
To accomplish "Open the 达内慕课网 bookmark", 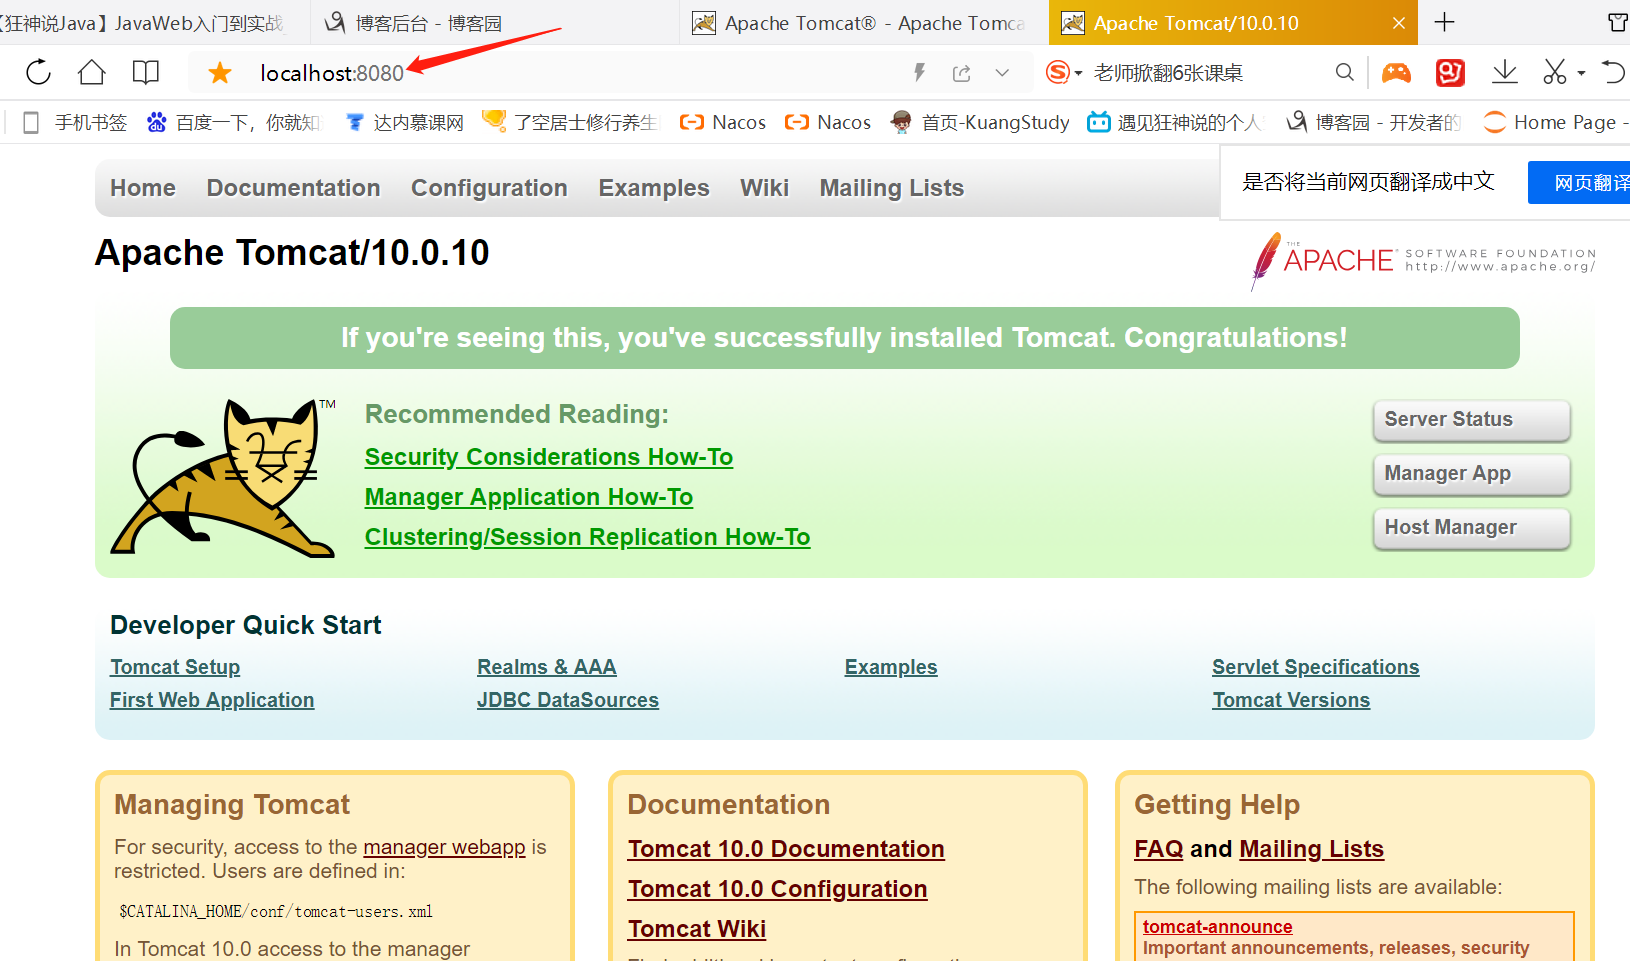I will (404, 122).
